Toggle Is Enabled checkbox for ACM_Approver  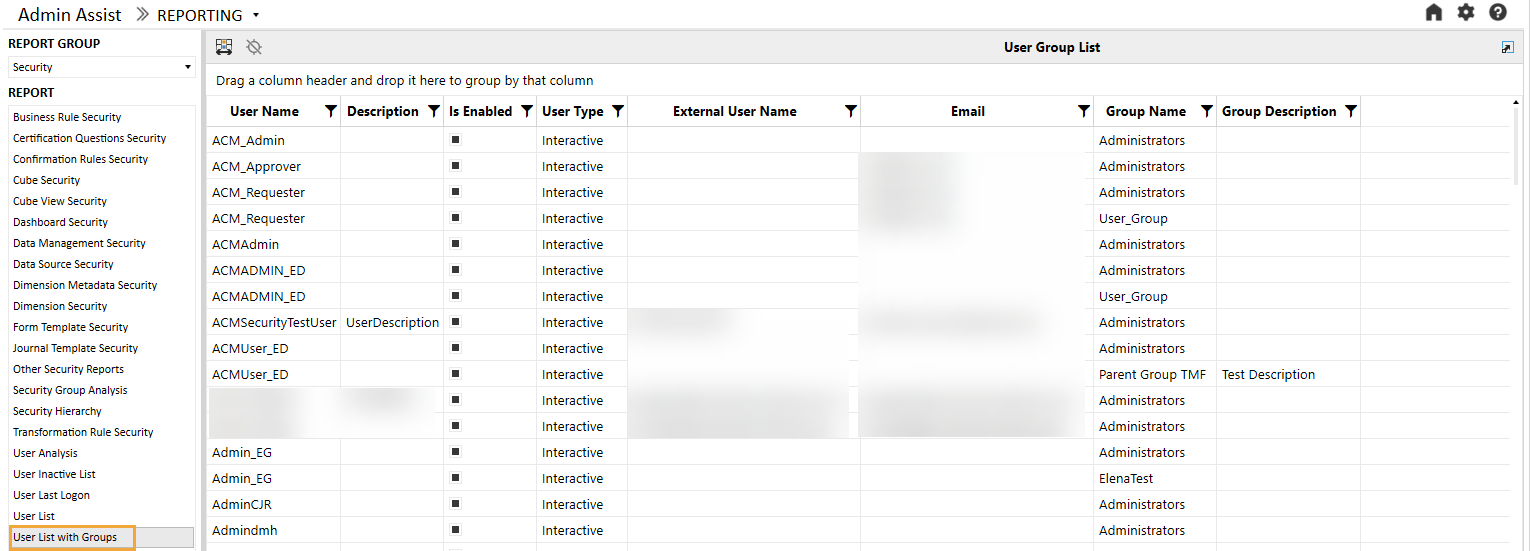[x=455, y=165]
